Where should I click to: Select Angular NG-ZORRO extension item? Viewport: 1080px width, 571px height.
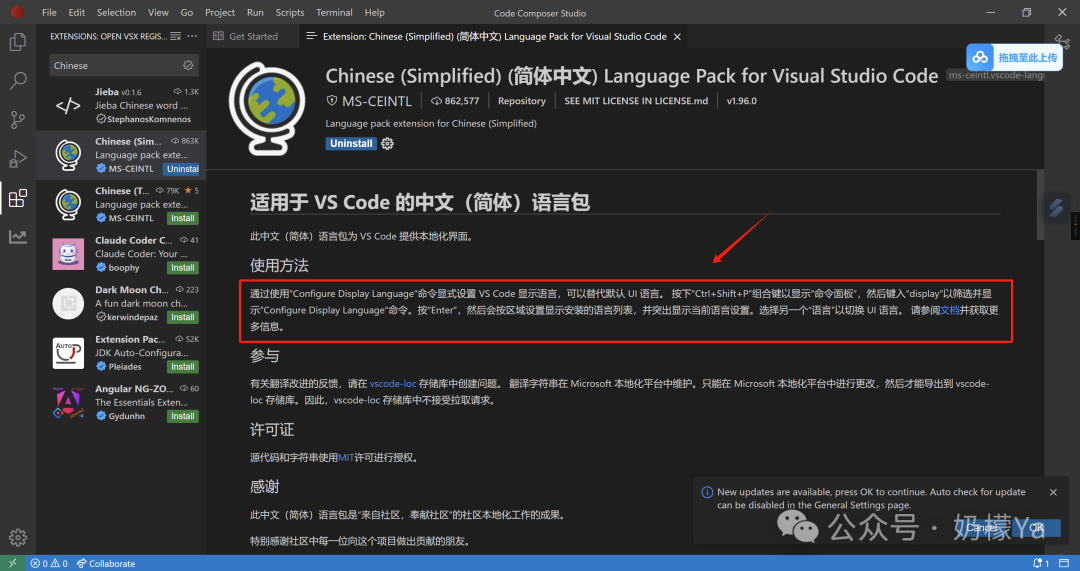121,403
